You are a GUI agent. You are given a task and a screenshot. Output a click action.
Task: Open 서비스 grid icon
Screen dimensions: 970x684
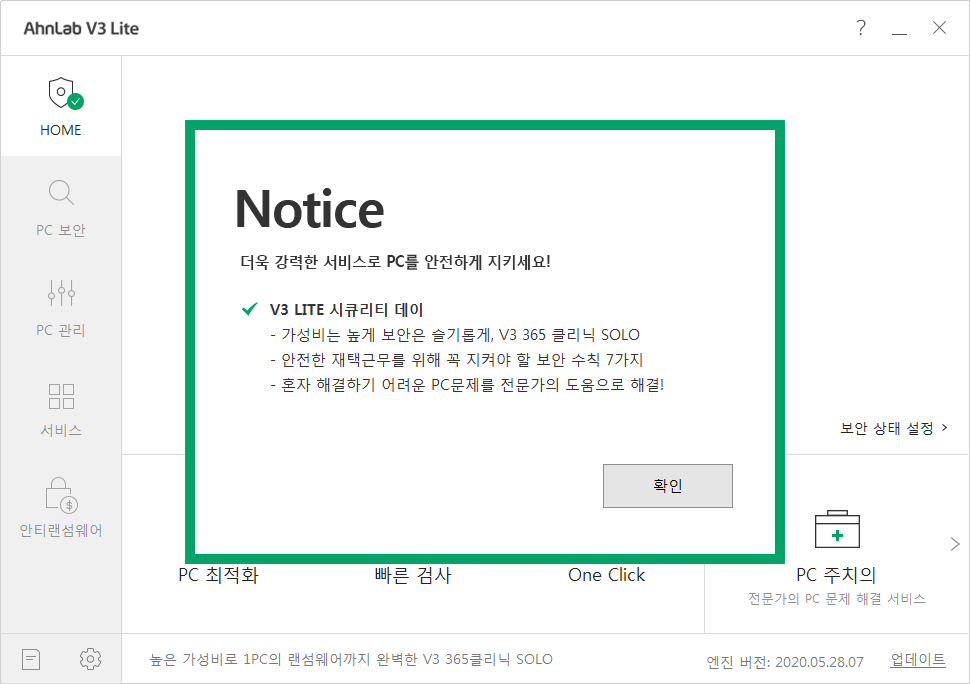click(61, 396)
